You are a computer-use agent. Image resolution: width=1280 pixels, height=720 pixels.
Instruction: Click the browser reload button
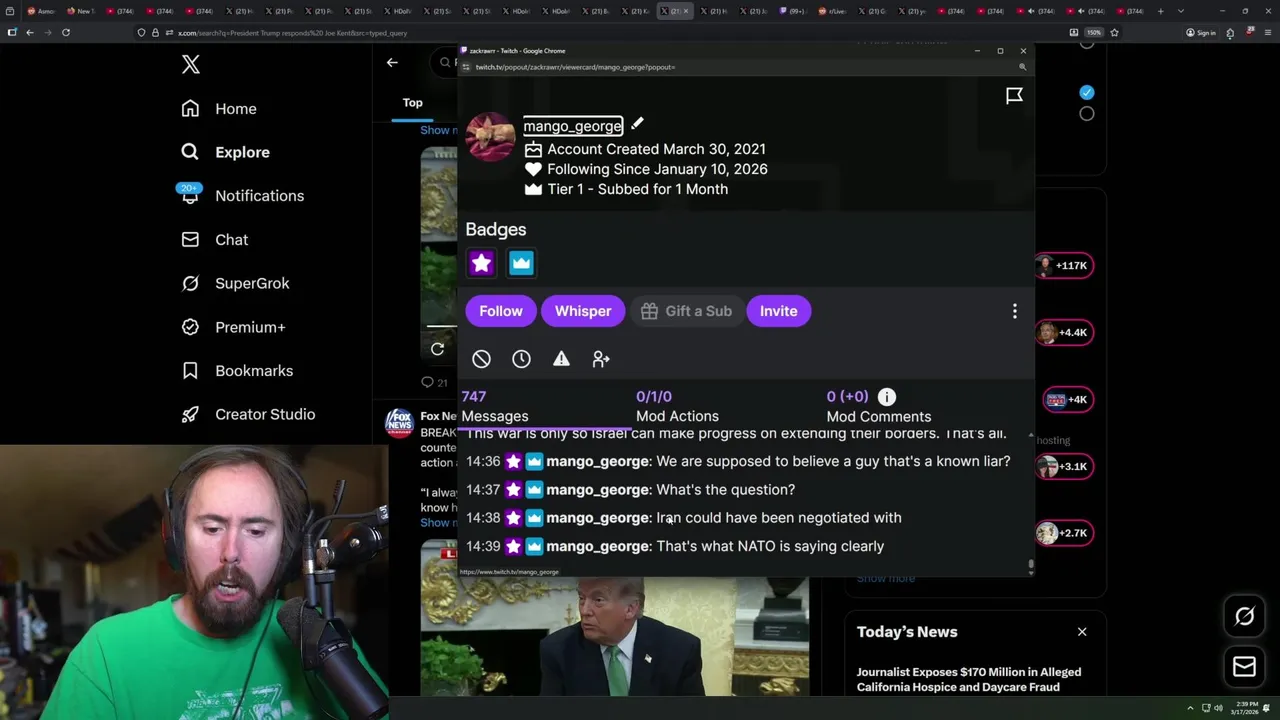(x=66, y=32)
